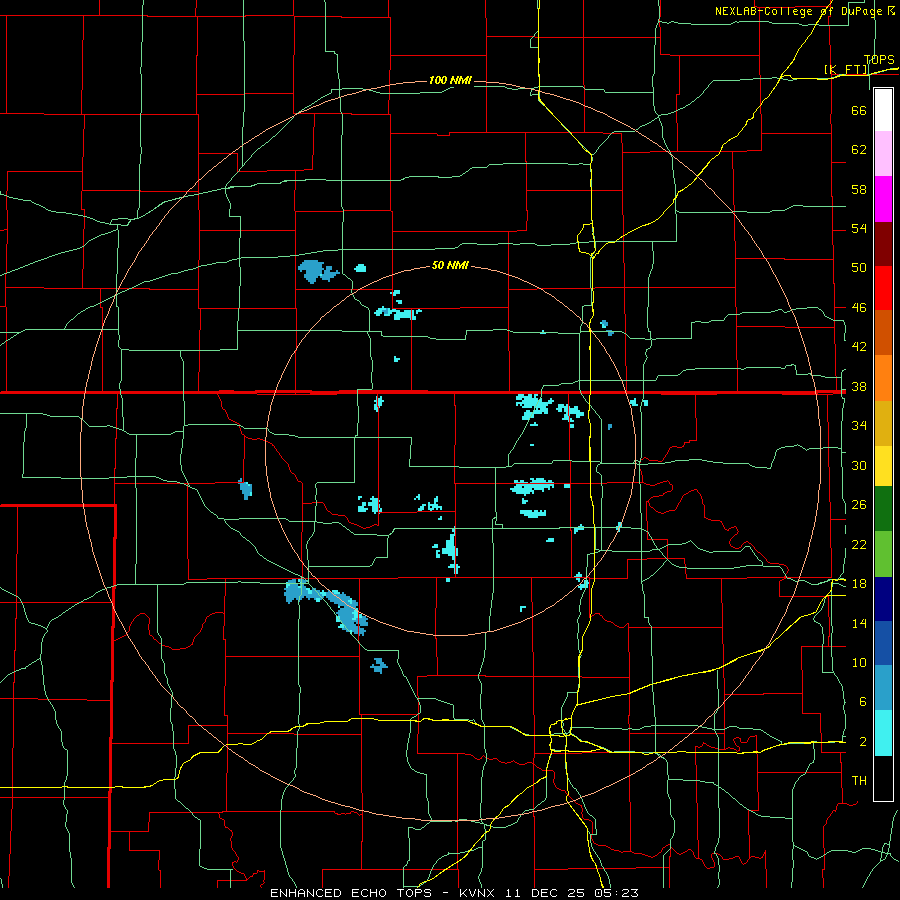Click the light pink swatch on the scale
The height and width of the screenshot is (900, 900).
[x=883, y=154]
